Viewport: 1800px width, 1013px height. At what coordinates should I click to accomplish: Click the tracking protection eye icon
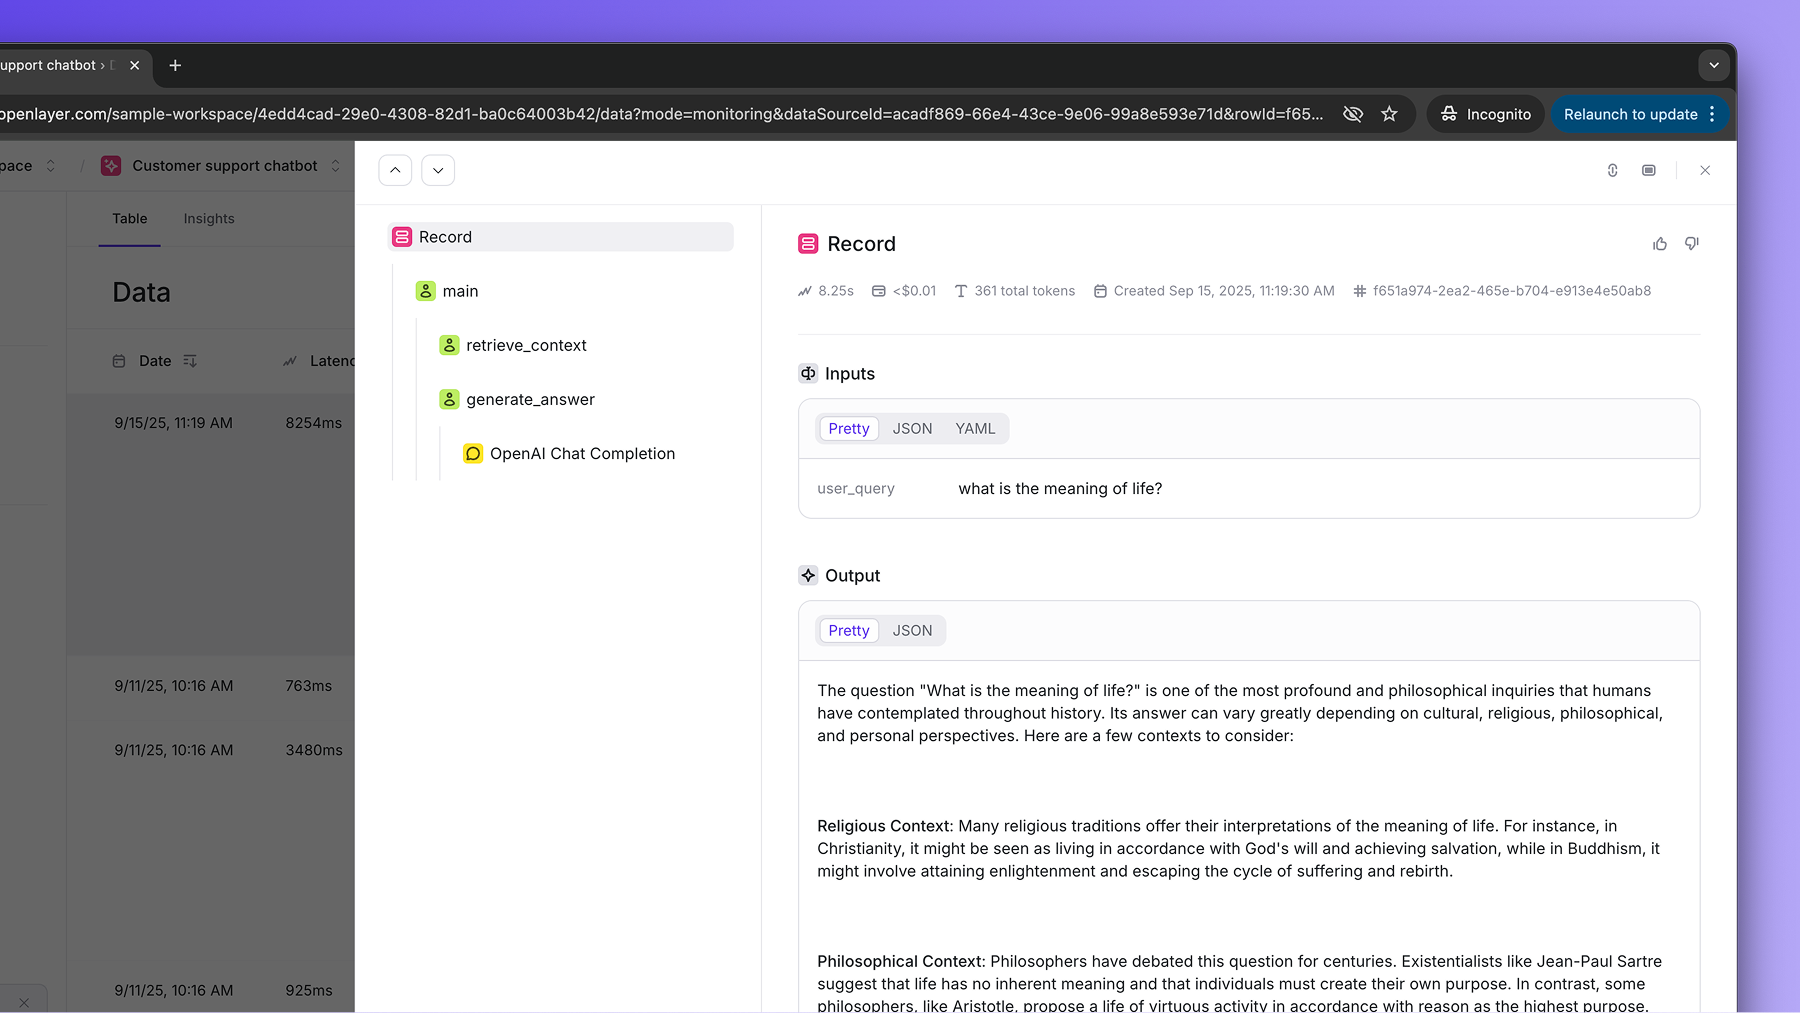pyautogui.click(x=1353, y=114)
